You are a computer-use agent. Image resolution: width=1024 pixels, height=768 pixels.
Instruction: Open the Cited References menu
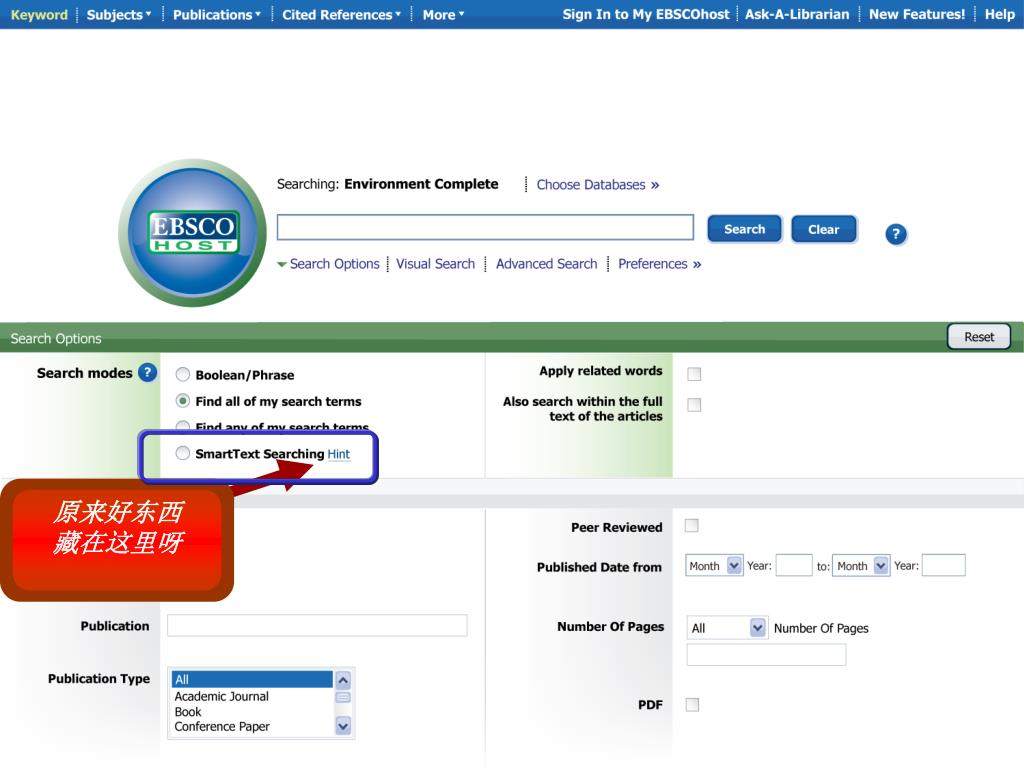341,14
